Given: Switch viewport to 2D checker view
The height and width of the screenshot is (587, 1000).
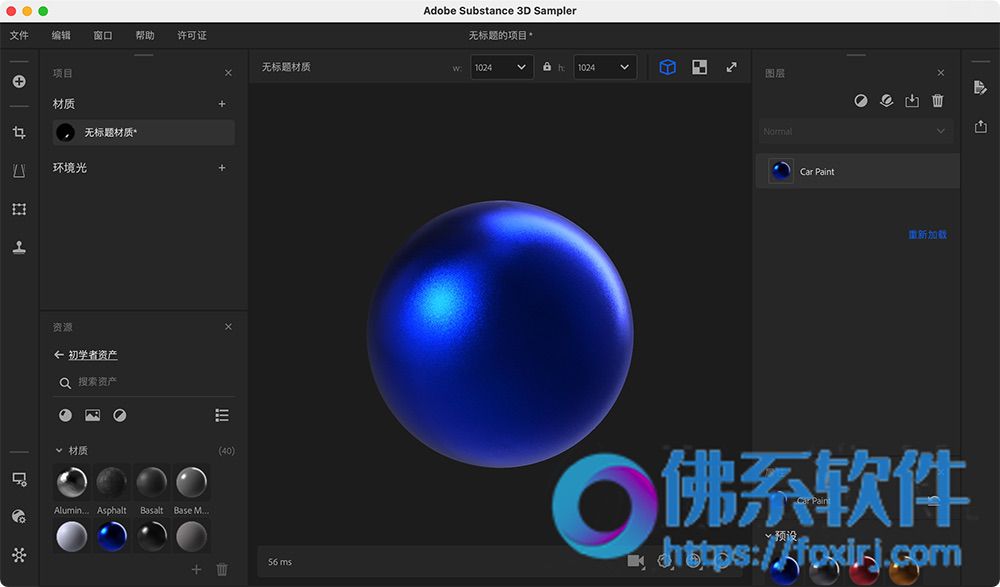Looking at the screenshot, I should tap(700, 67).
